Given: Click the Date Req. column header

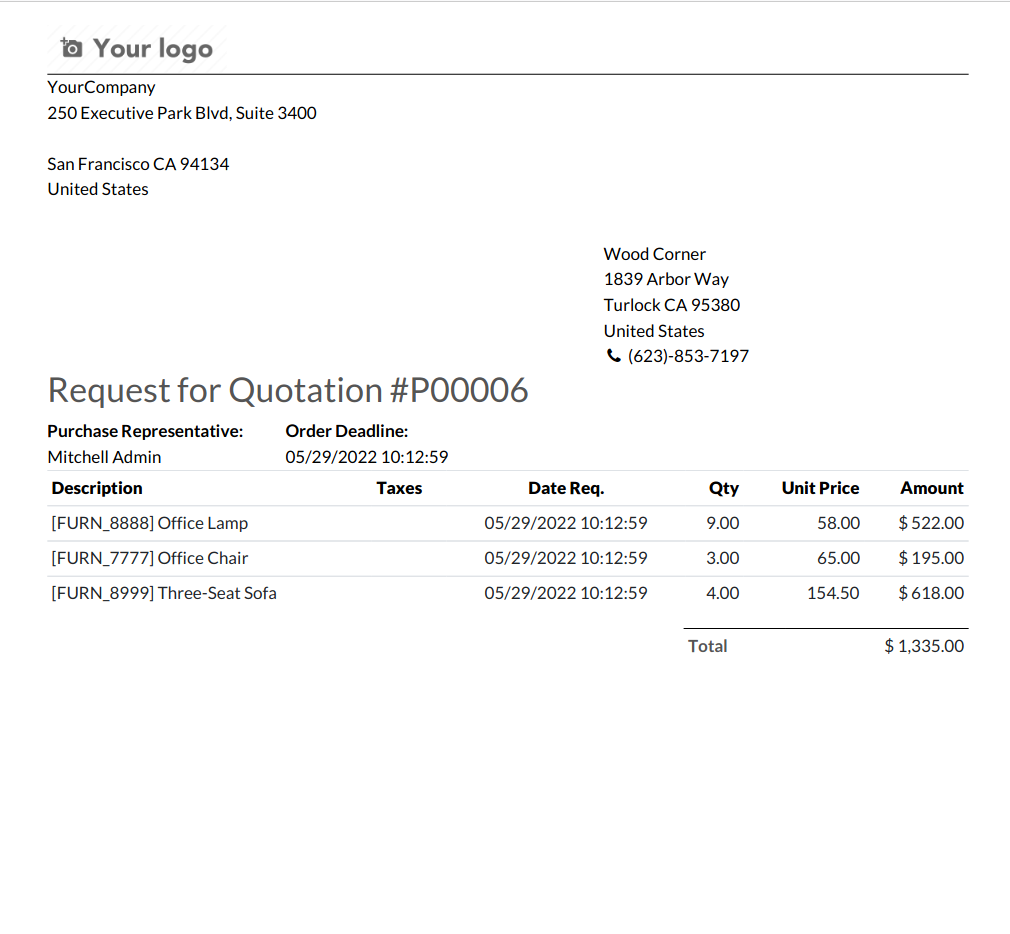Looking at the screenshot, I should 566,488.
